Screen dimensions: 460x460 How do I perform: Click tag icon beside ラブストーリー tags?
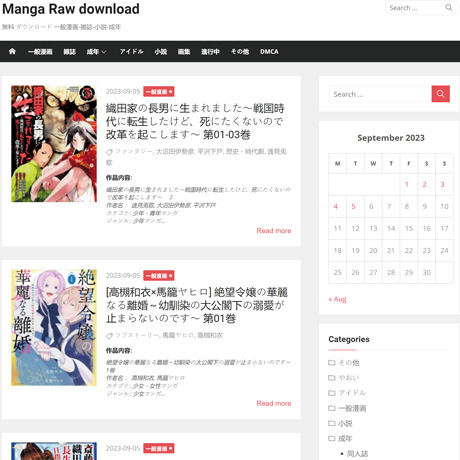tap(109, 336)
